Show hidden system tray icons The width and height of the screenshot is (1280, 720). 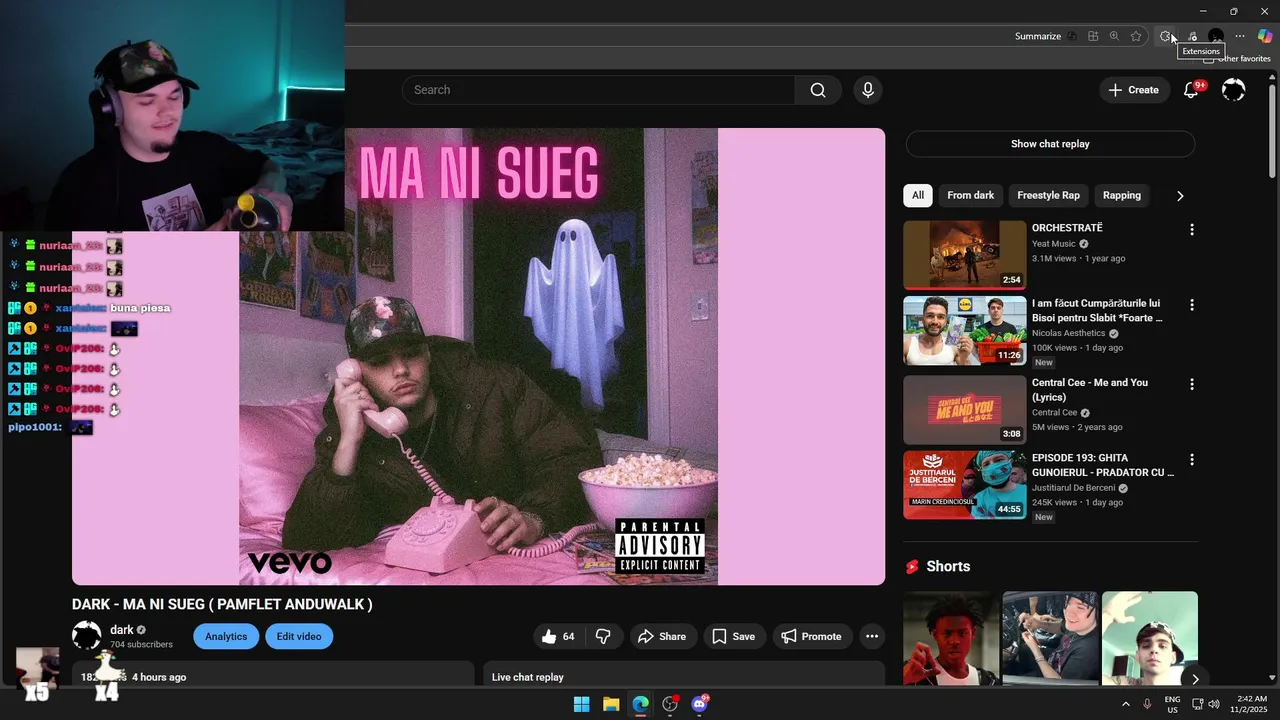click(1125, 704)
